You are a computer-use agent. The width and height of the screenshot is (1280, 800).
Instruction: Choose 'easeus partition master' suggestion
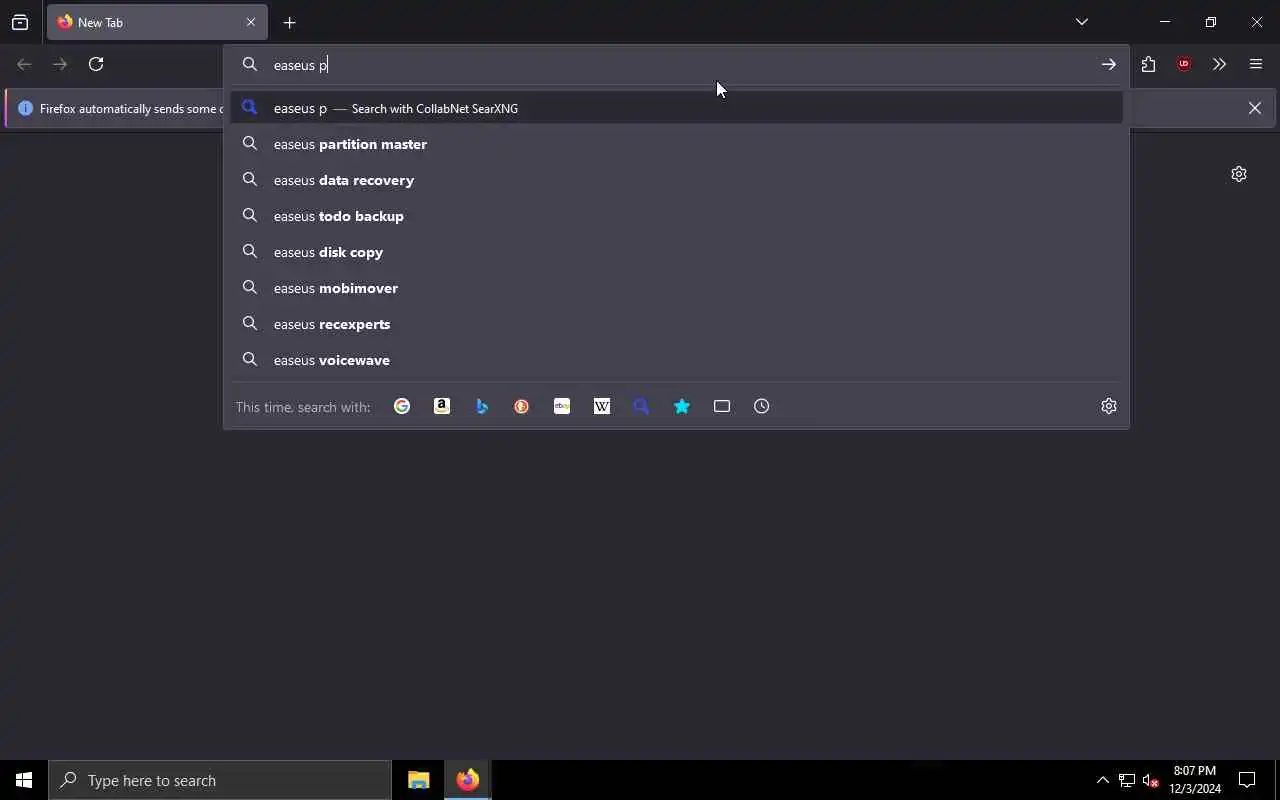tap(676, 144)
